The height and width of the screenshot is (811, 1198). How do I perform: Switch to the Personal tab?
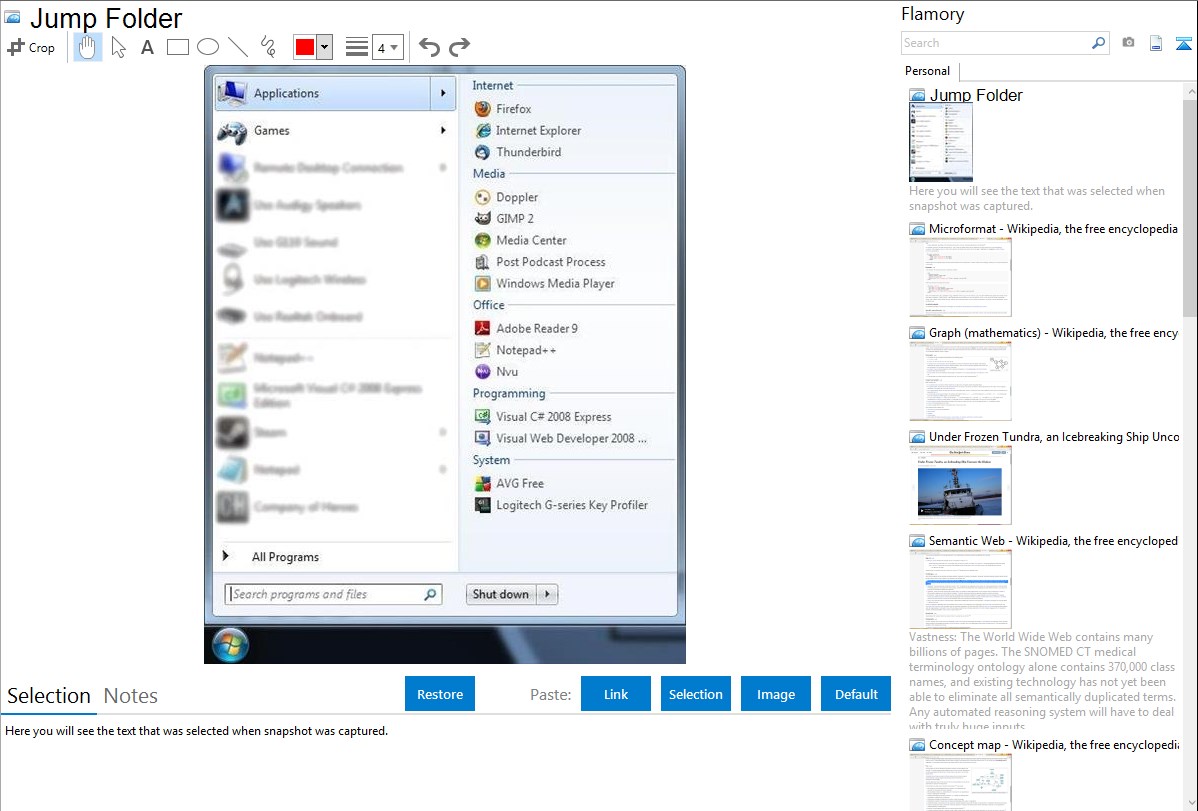pyautogui.click(x=928, y=71)
